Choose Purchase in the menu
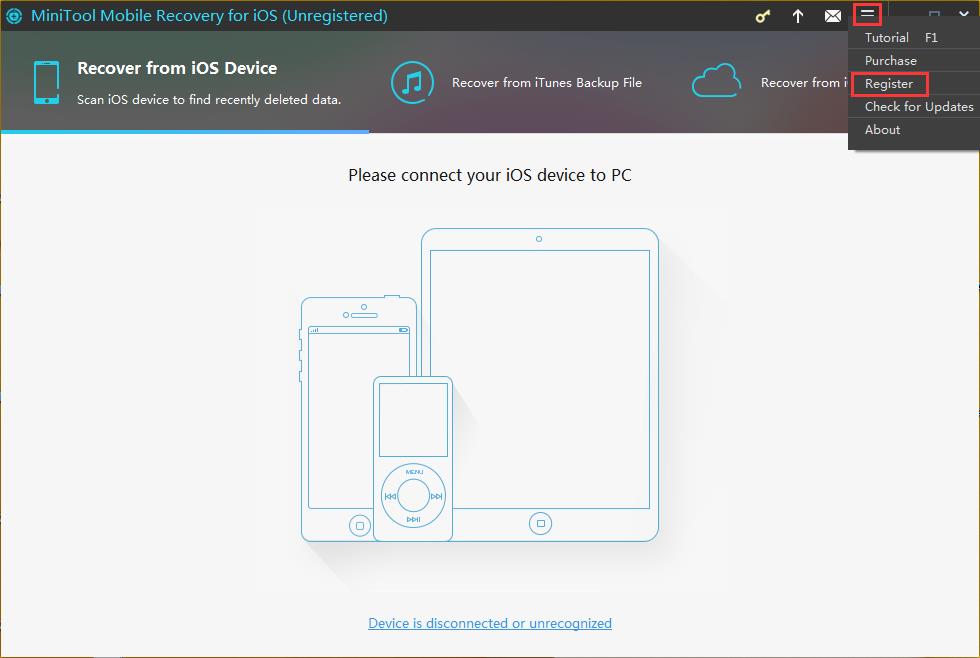This screenshot has width=980, height=658. click(890, 61)
